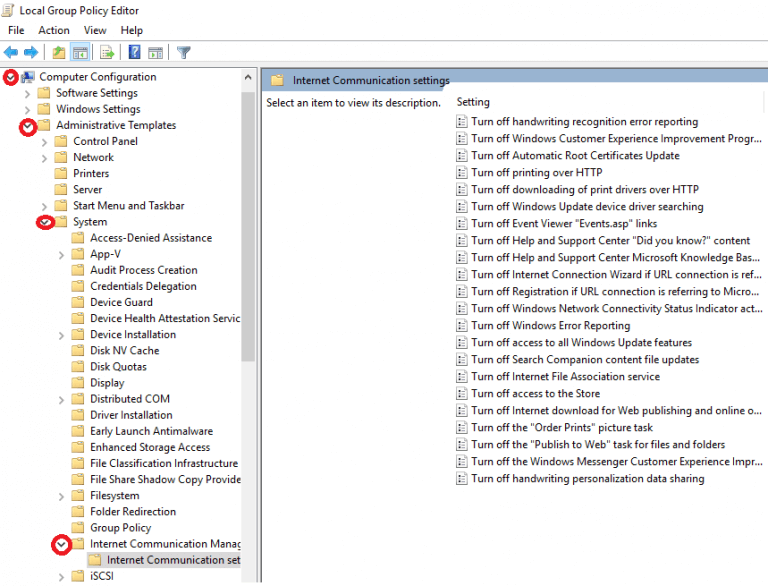Screen dimensions: 768x586
Task: Select Turn off access to all Windows Update features
Action: click(x=581, y=342)
